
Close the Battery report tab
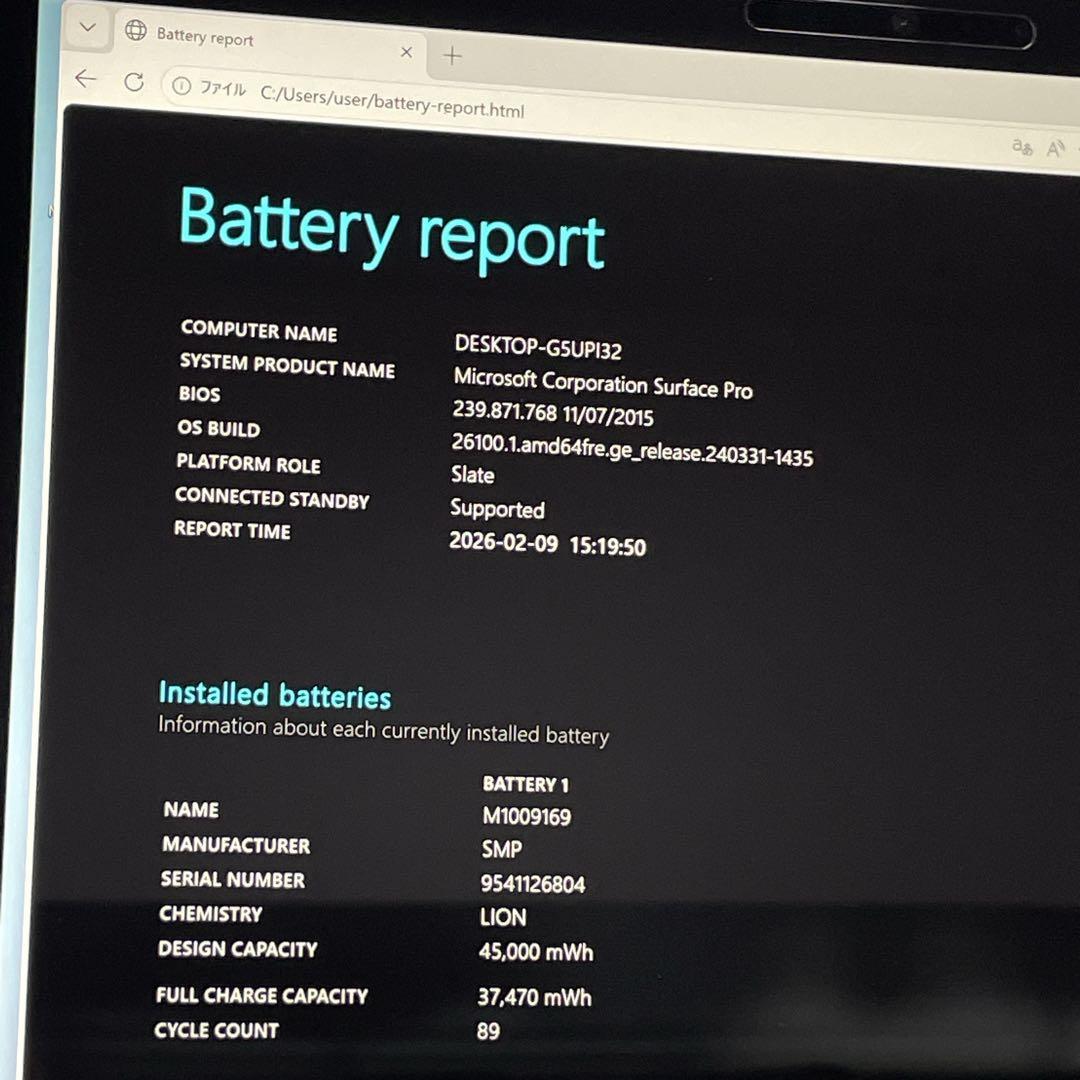click(406, 51)
